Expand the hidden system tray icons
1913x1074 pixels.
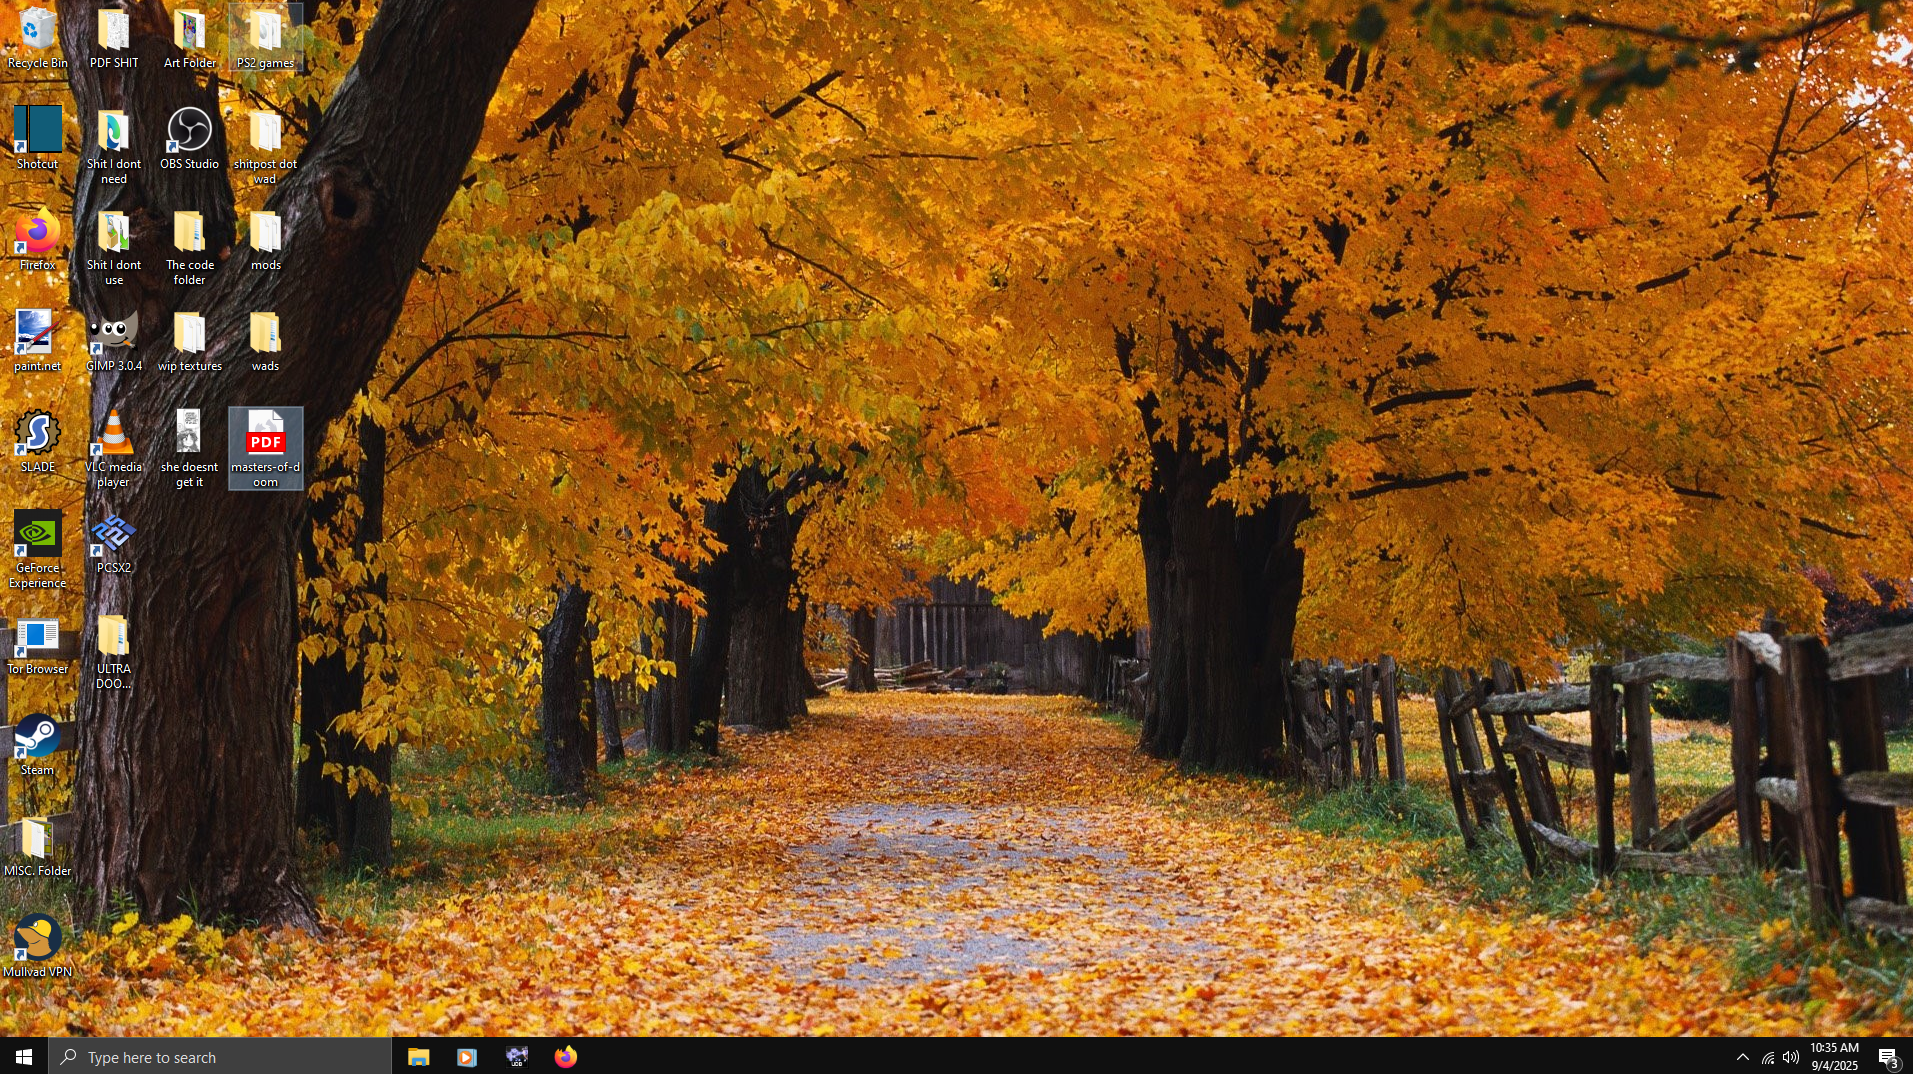(1742, 1057)
